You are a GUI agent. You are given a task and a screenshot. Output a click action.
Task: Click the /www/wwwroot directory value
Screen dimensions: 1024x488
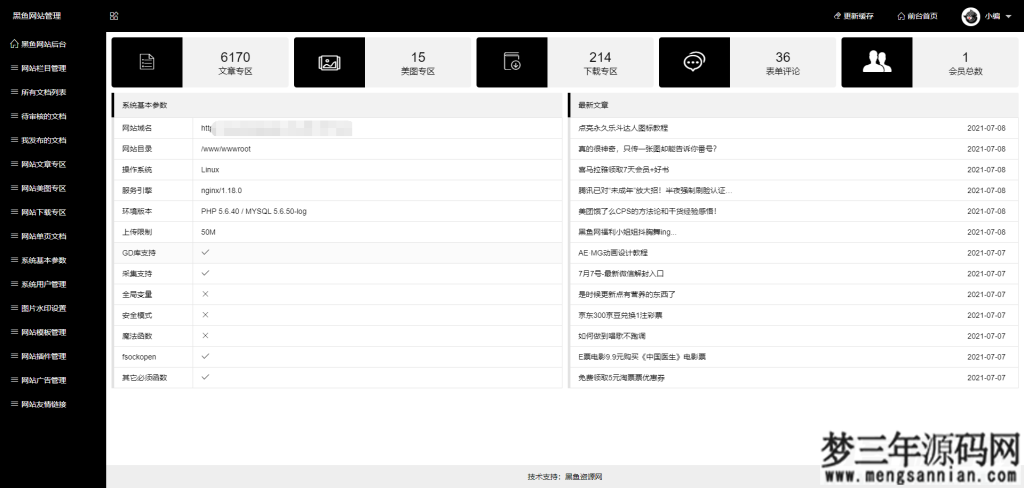[225, 149]
